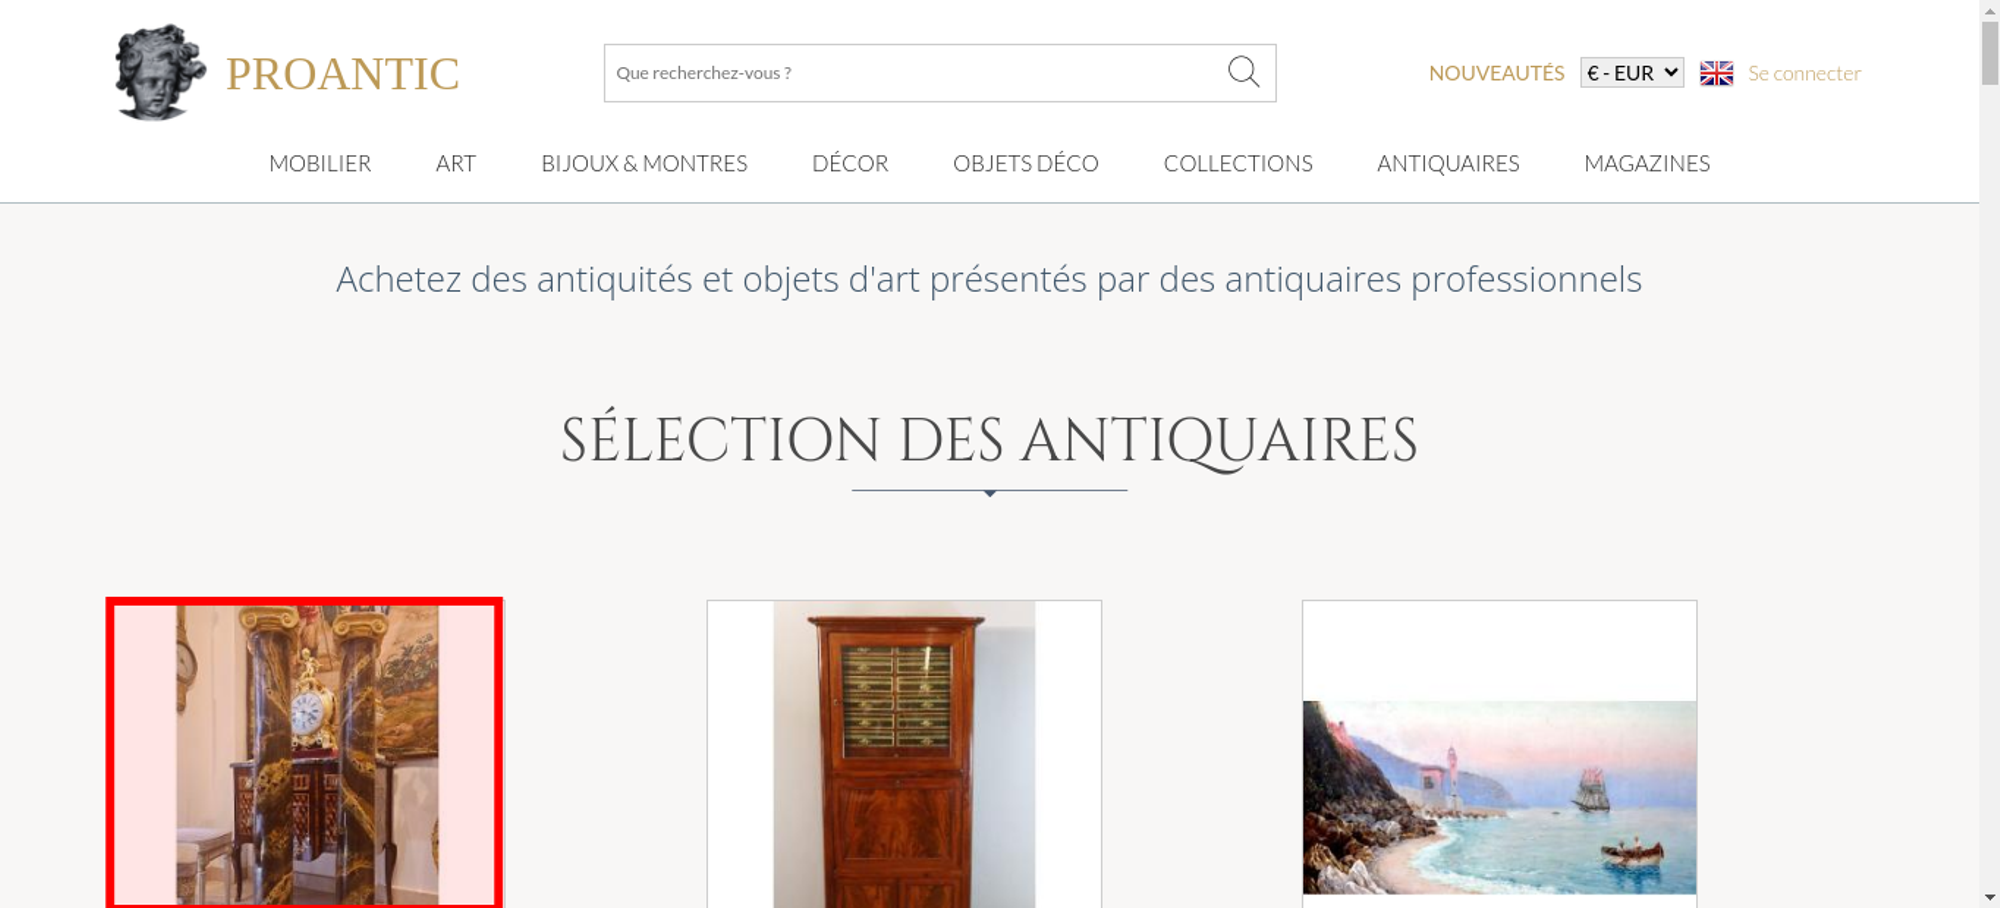Open the currency EUR dropdown

pos(1632,73)
